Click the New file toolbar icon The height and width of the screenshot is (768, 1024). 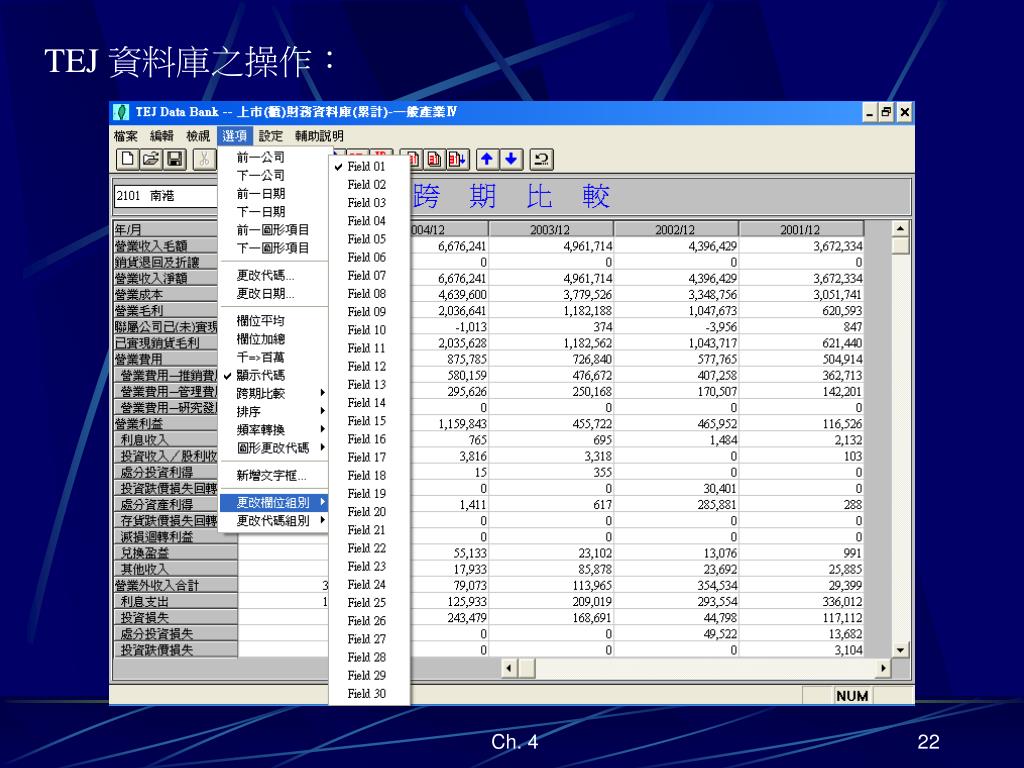point(127,159)
